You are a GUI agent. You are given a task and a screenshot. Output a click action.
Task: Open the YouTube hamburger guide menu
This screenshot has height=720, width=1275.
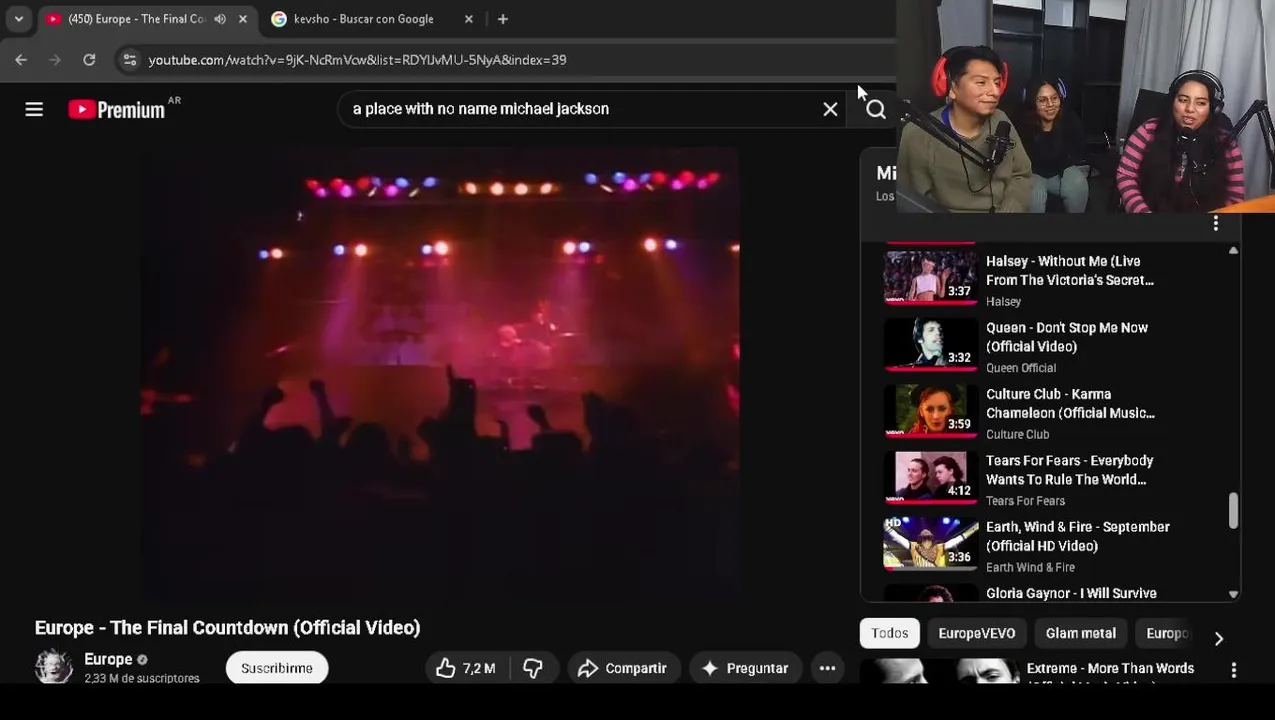34,109
